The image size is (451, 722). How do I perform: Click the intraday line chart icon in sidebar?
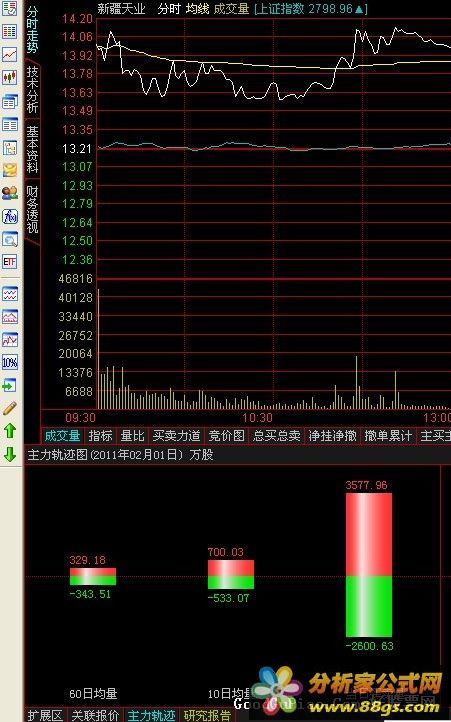tap(10, 54)
